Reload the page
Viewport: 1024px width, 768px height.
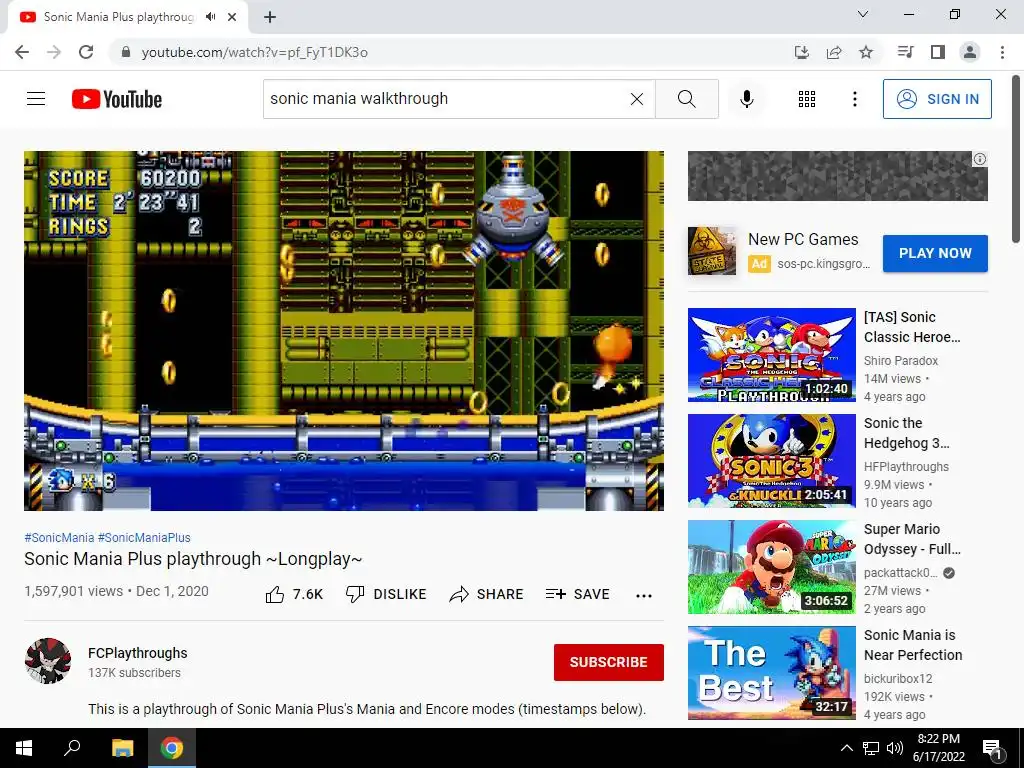tap(86, 52)
